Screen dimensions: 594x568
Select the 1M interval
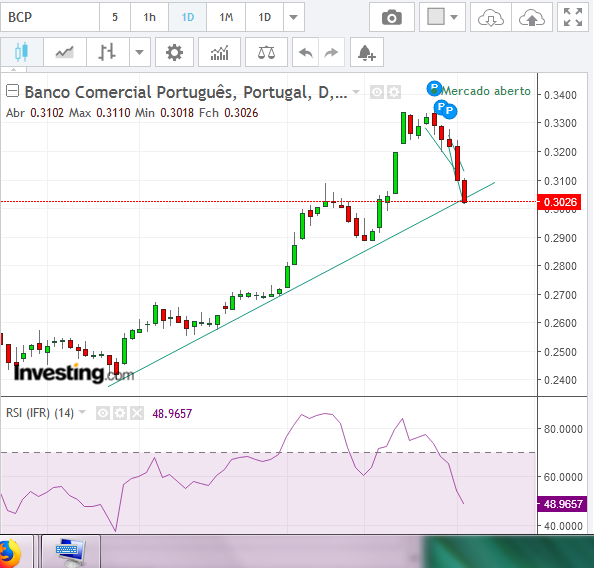[226, 17]
